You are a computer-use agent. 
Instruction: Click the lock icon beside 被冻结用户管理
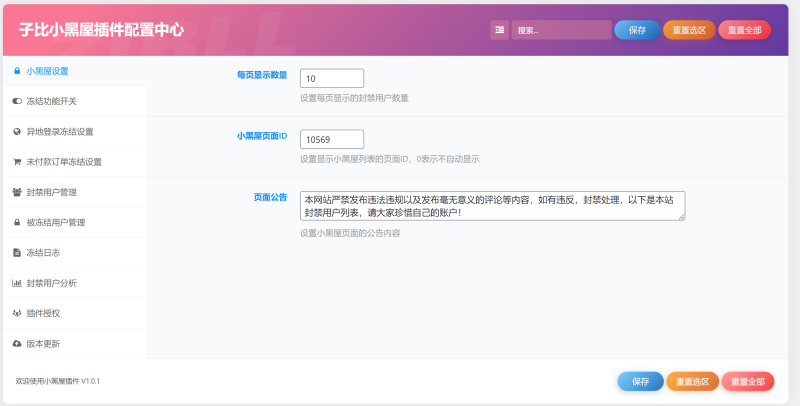17,222
